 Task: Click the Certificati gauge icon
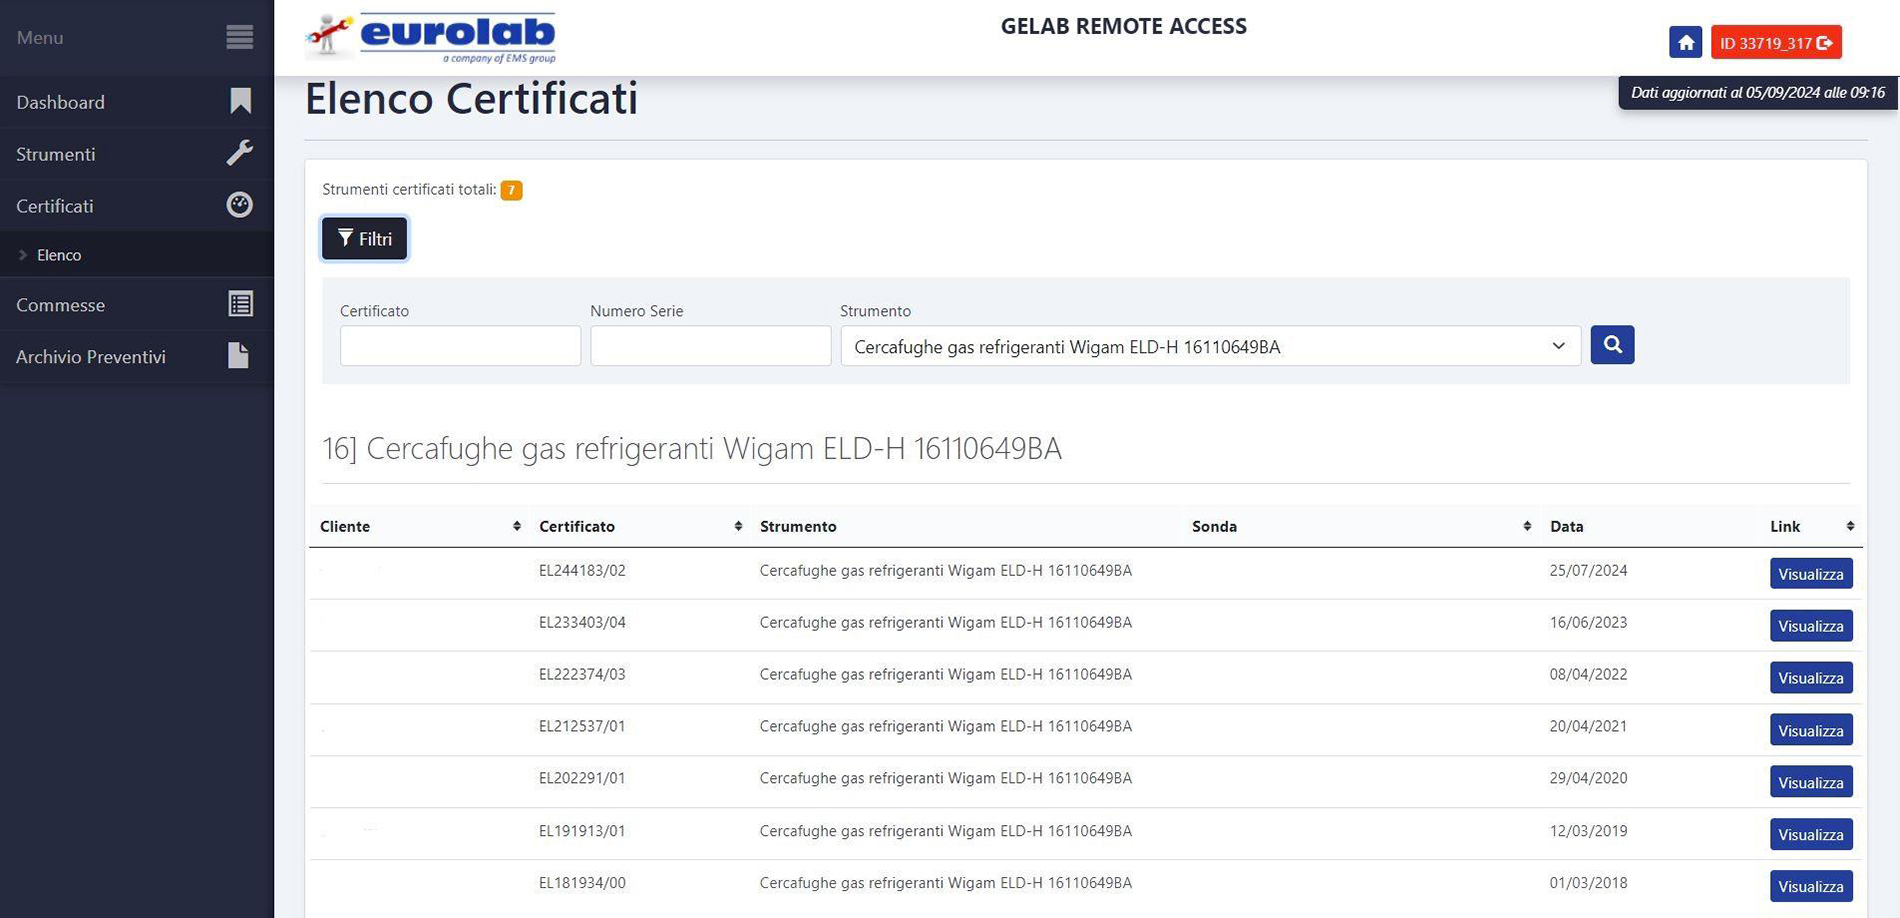[240, 205]
